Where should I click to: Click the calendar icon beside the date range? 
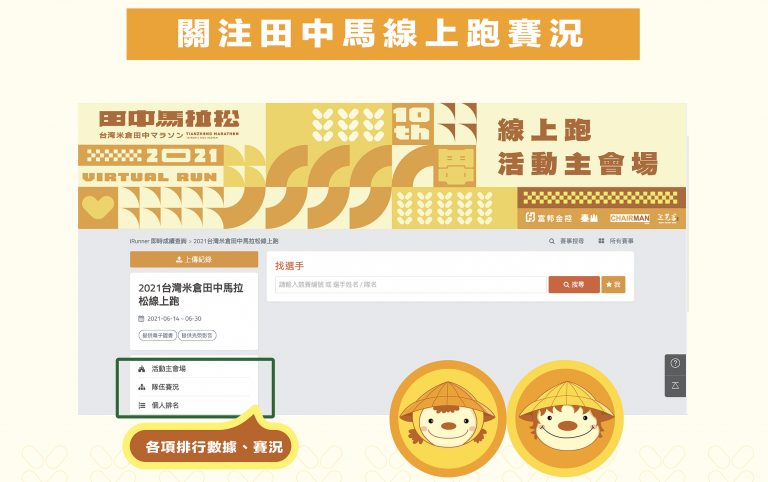click(x=141, y=318)
